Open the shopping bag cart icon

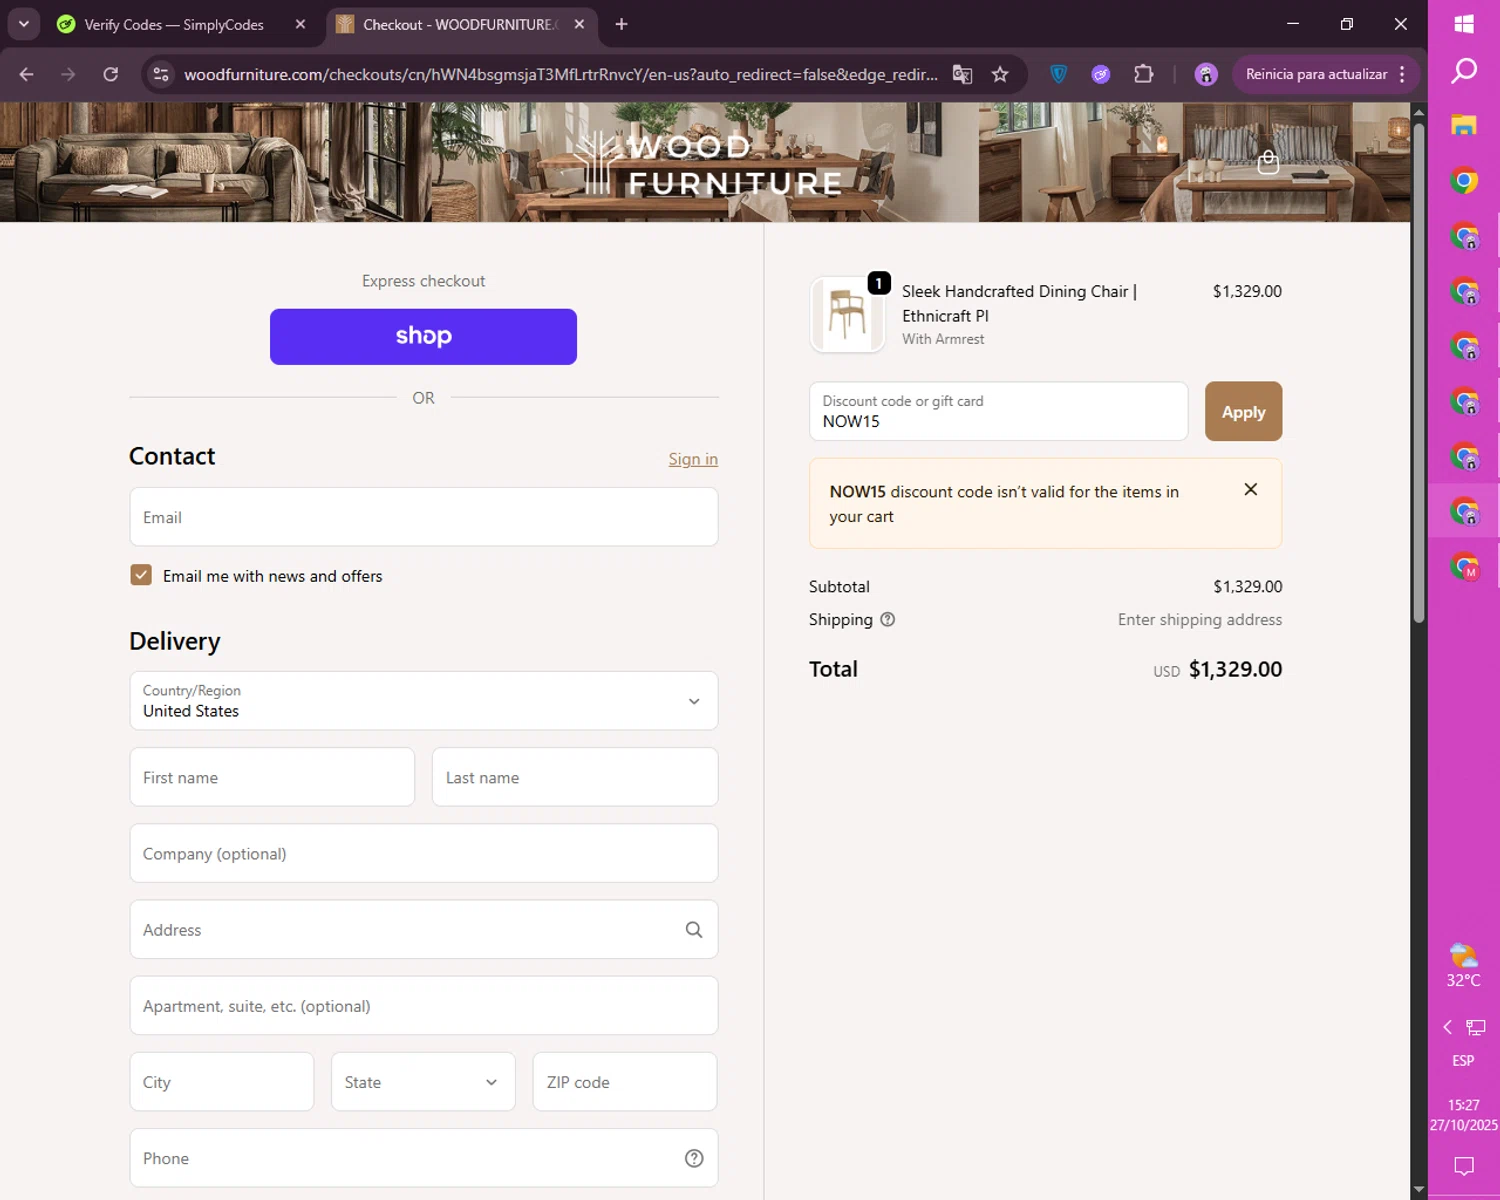(x=1268, y=162)
